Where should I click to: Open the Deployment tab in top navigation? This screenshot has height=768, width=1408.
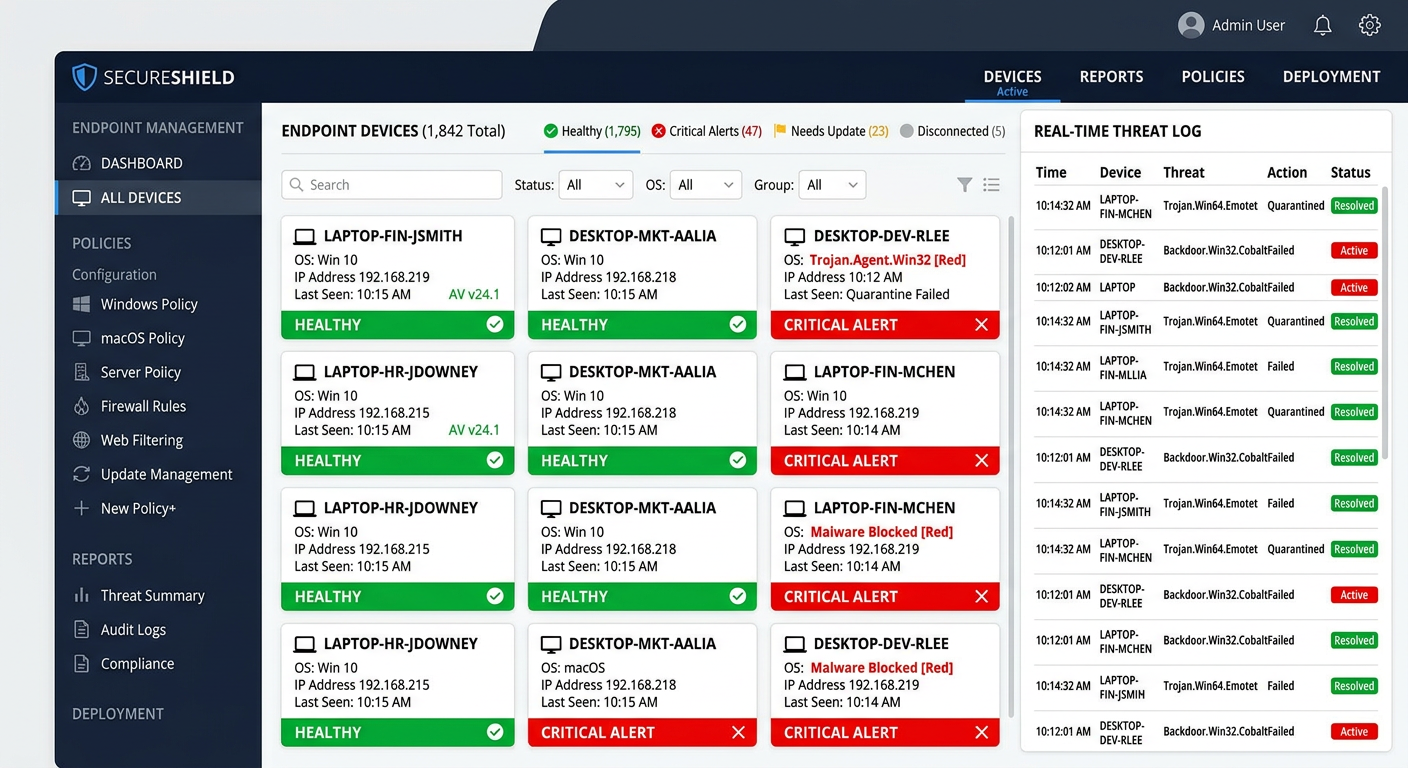point(1331,77)
